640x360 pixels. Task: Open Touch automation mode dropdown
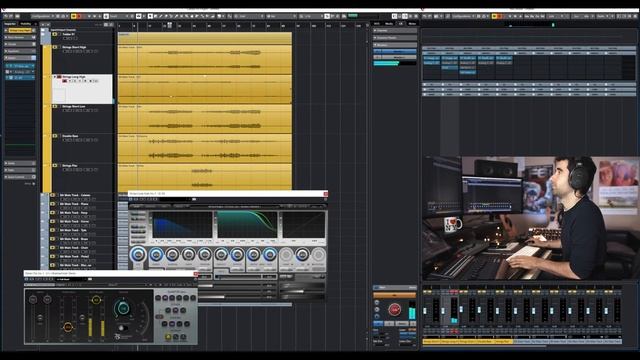118,16
